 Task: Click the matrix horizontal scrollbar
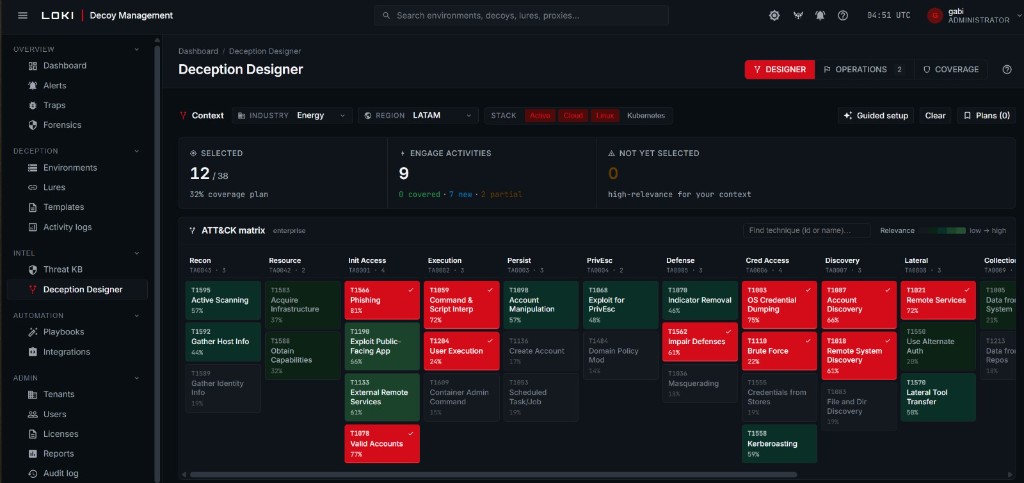click(x=493, y=475)
